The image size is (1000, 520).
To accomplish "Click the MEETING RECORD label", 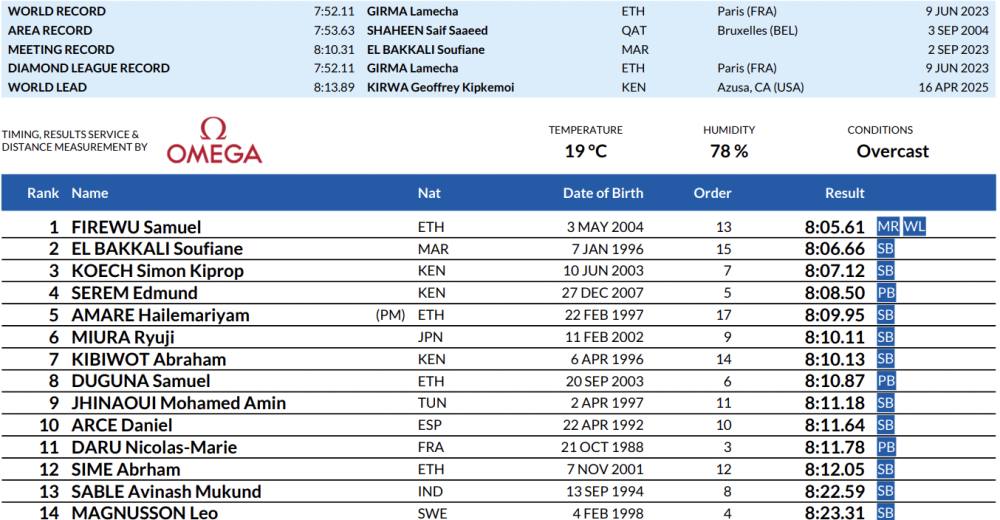I will point(61,50).
